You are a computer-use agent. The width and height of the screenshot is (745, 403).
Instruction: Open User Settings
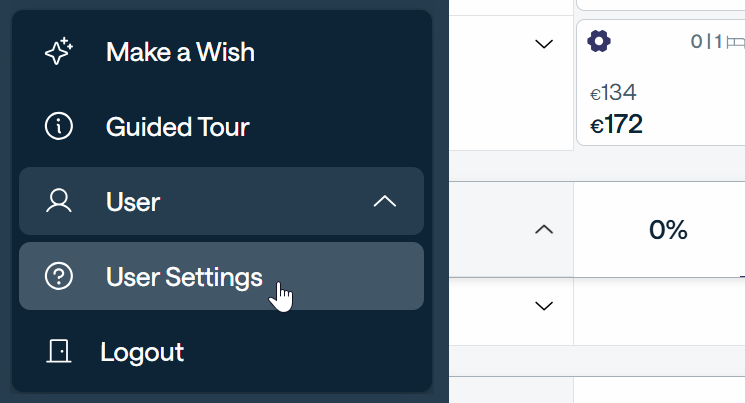pos(184,277)
